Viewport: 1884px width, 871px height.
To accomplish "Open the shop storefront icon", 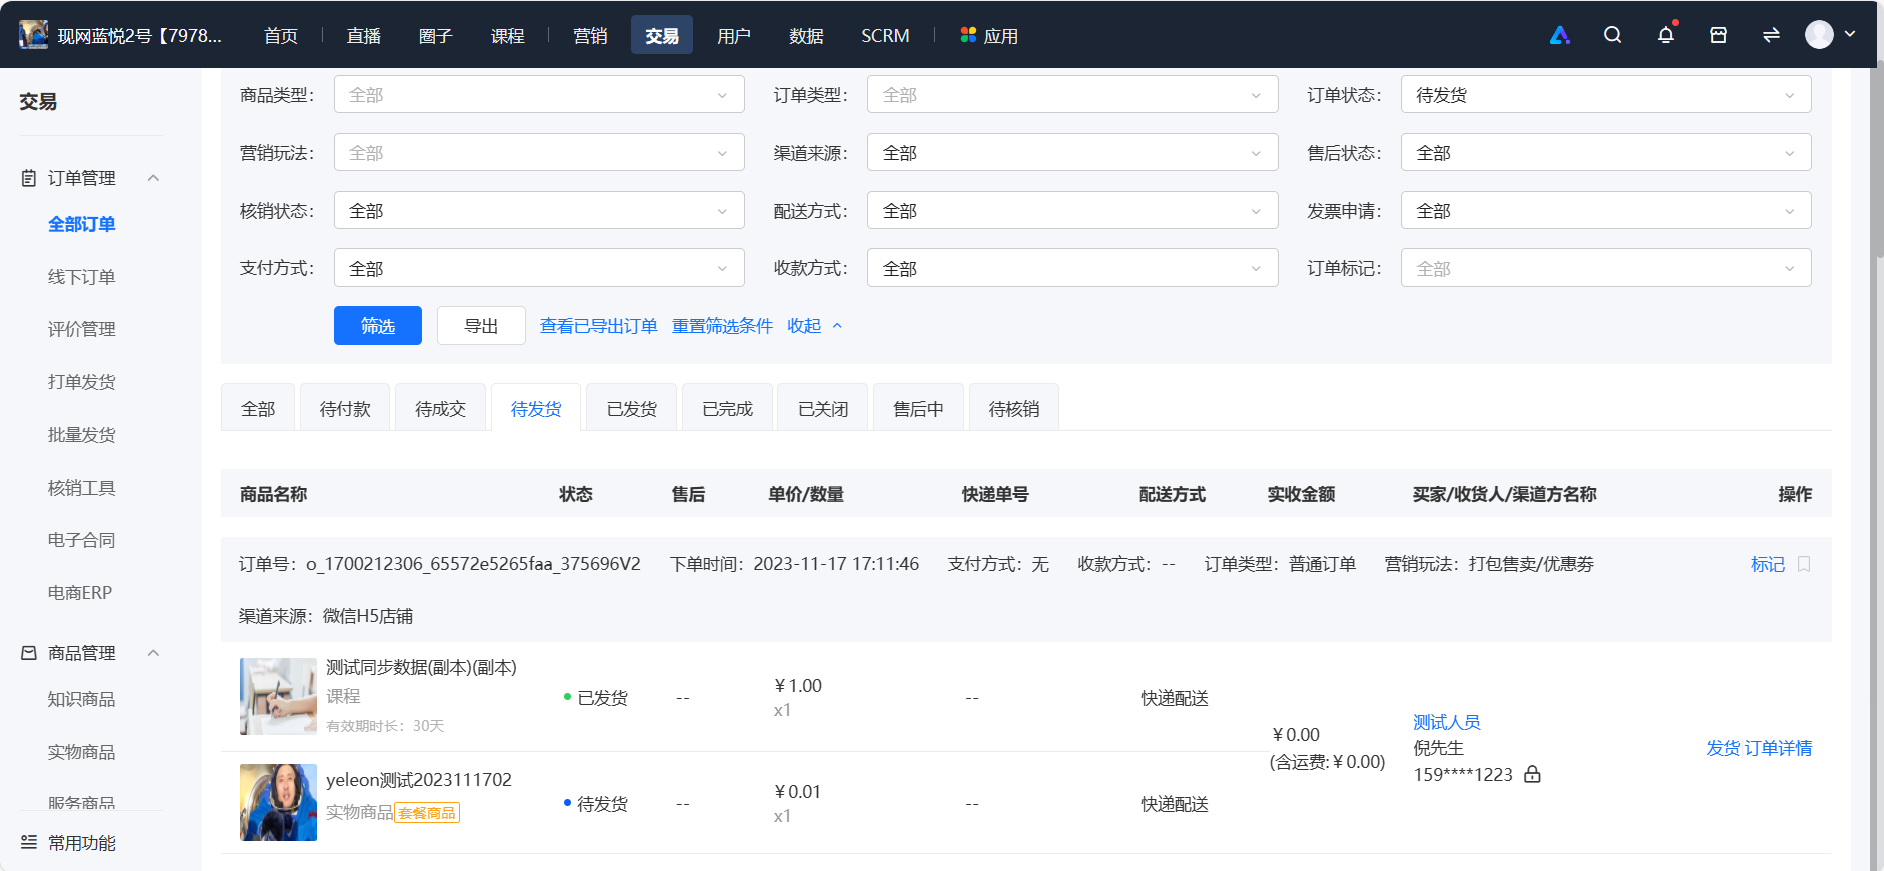I will (x=1718, y=35).
